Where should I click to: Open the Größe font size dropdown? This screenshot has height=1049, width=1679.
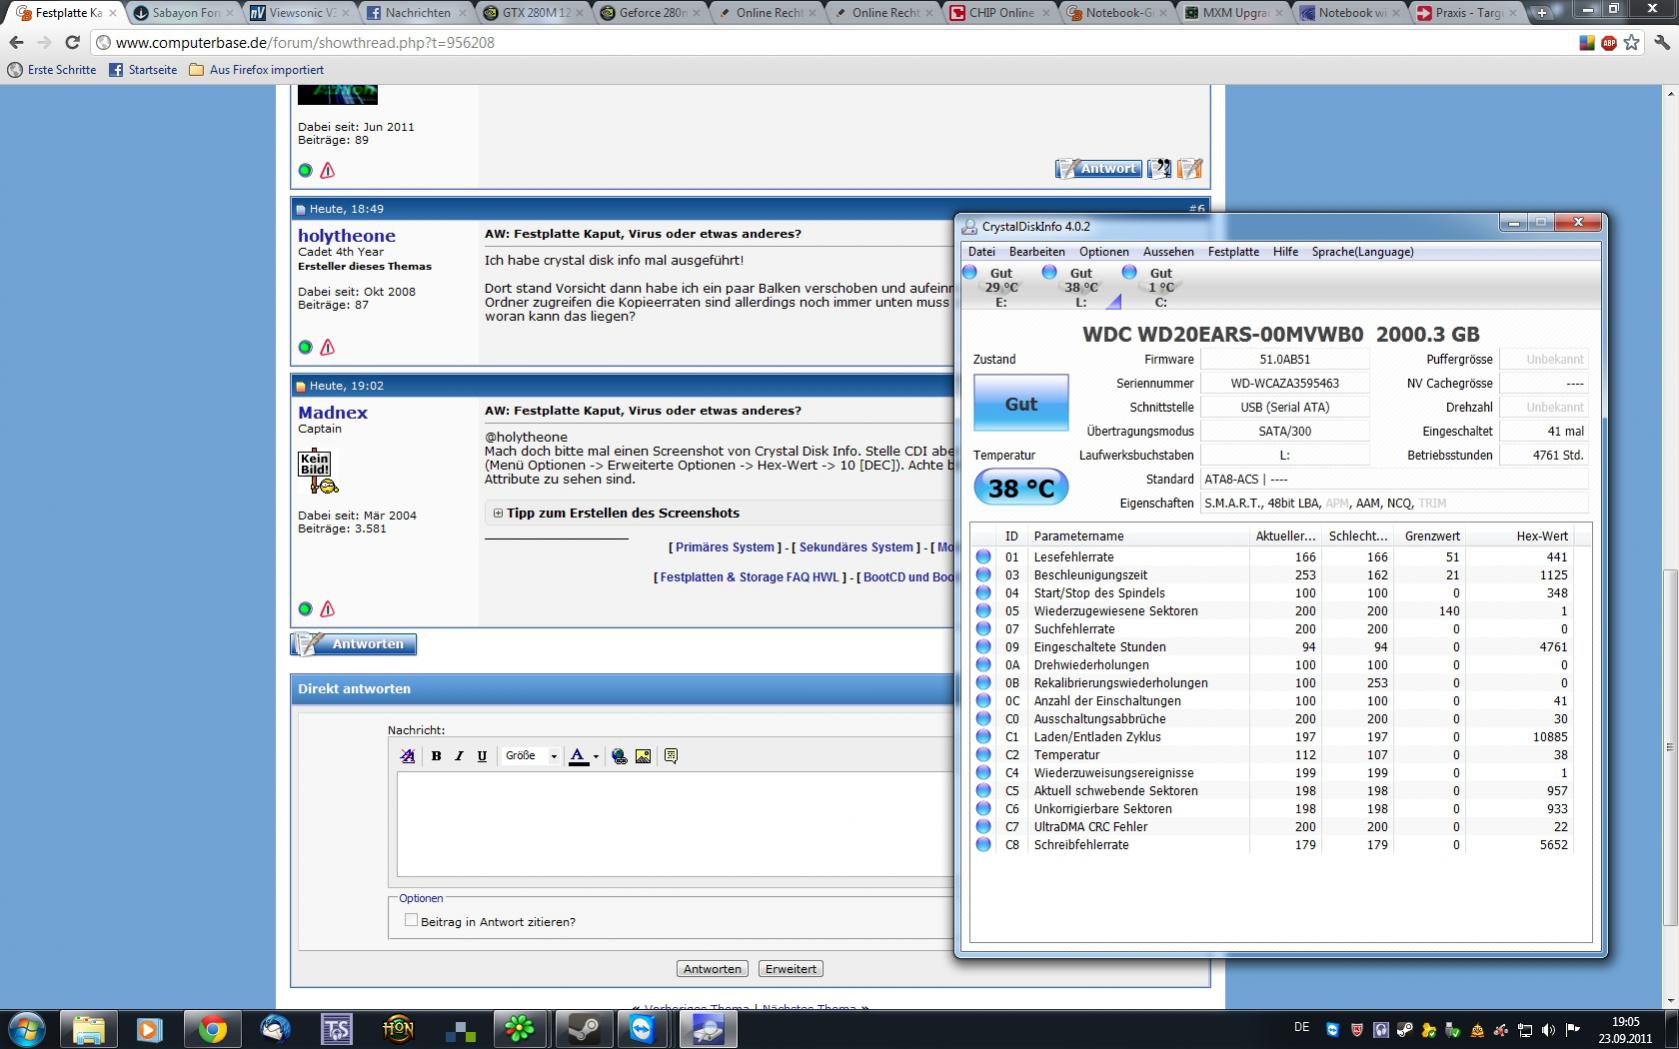[x=530, y=756]
